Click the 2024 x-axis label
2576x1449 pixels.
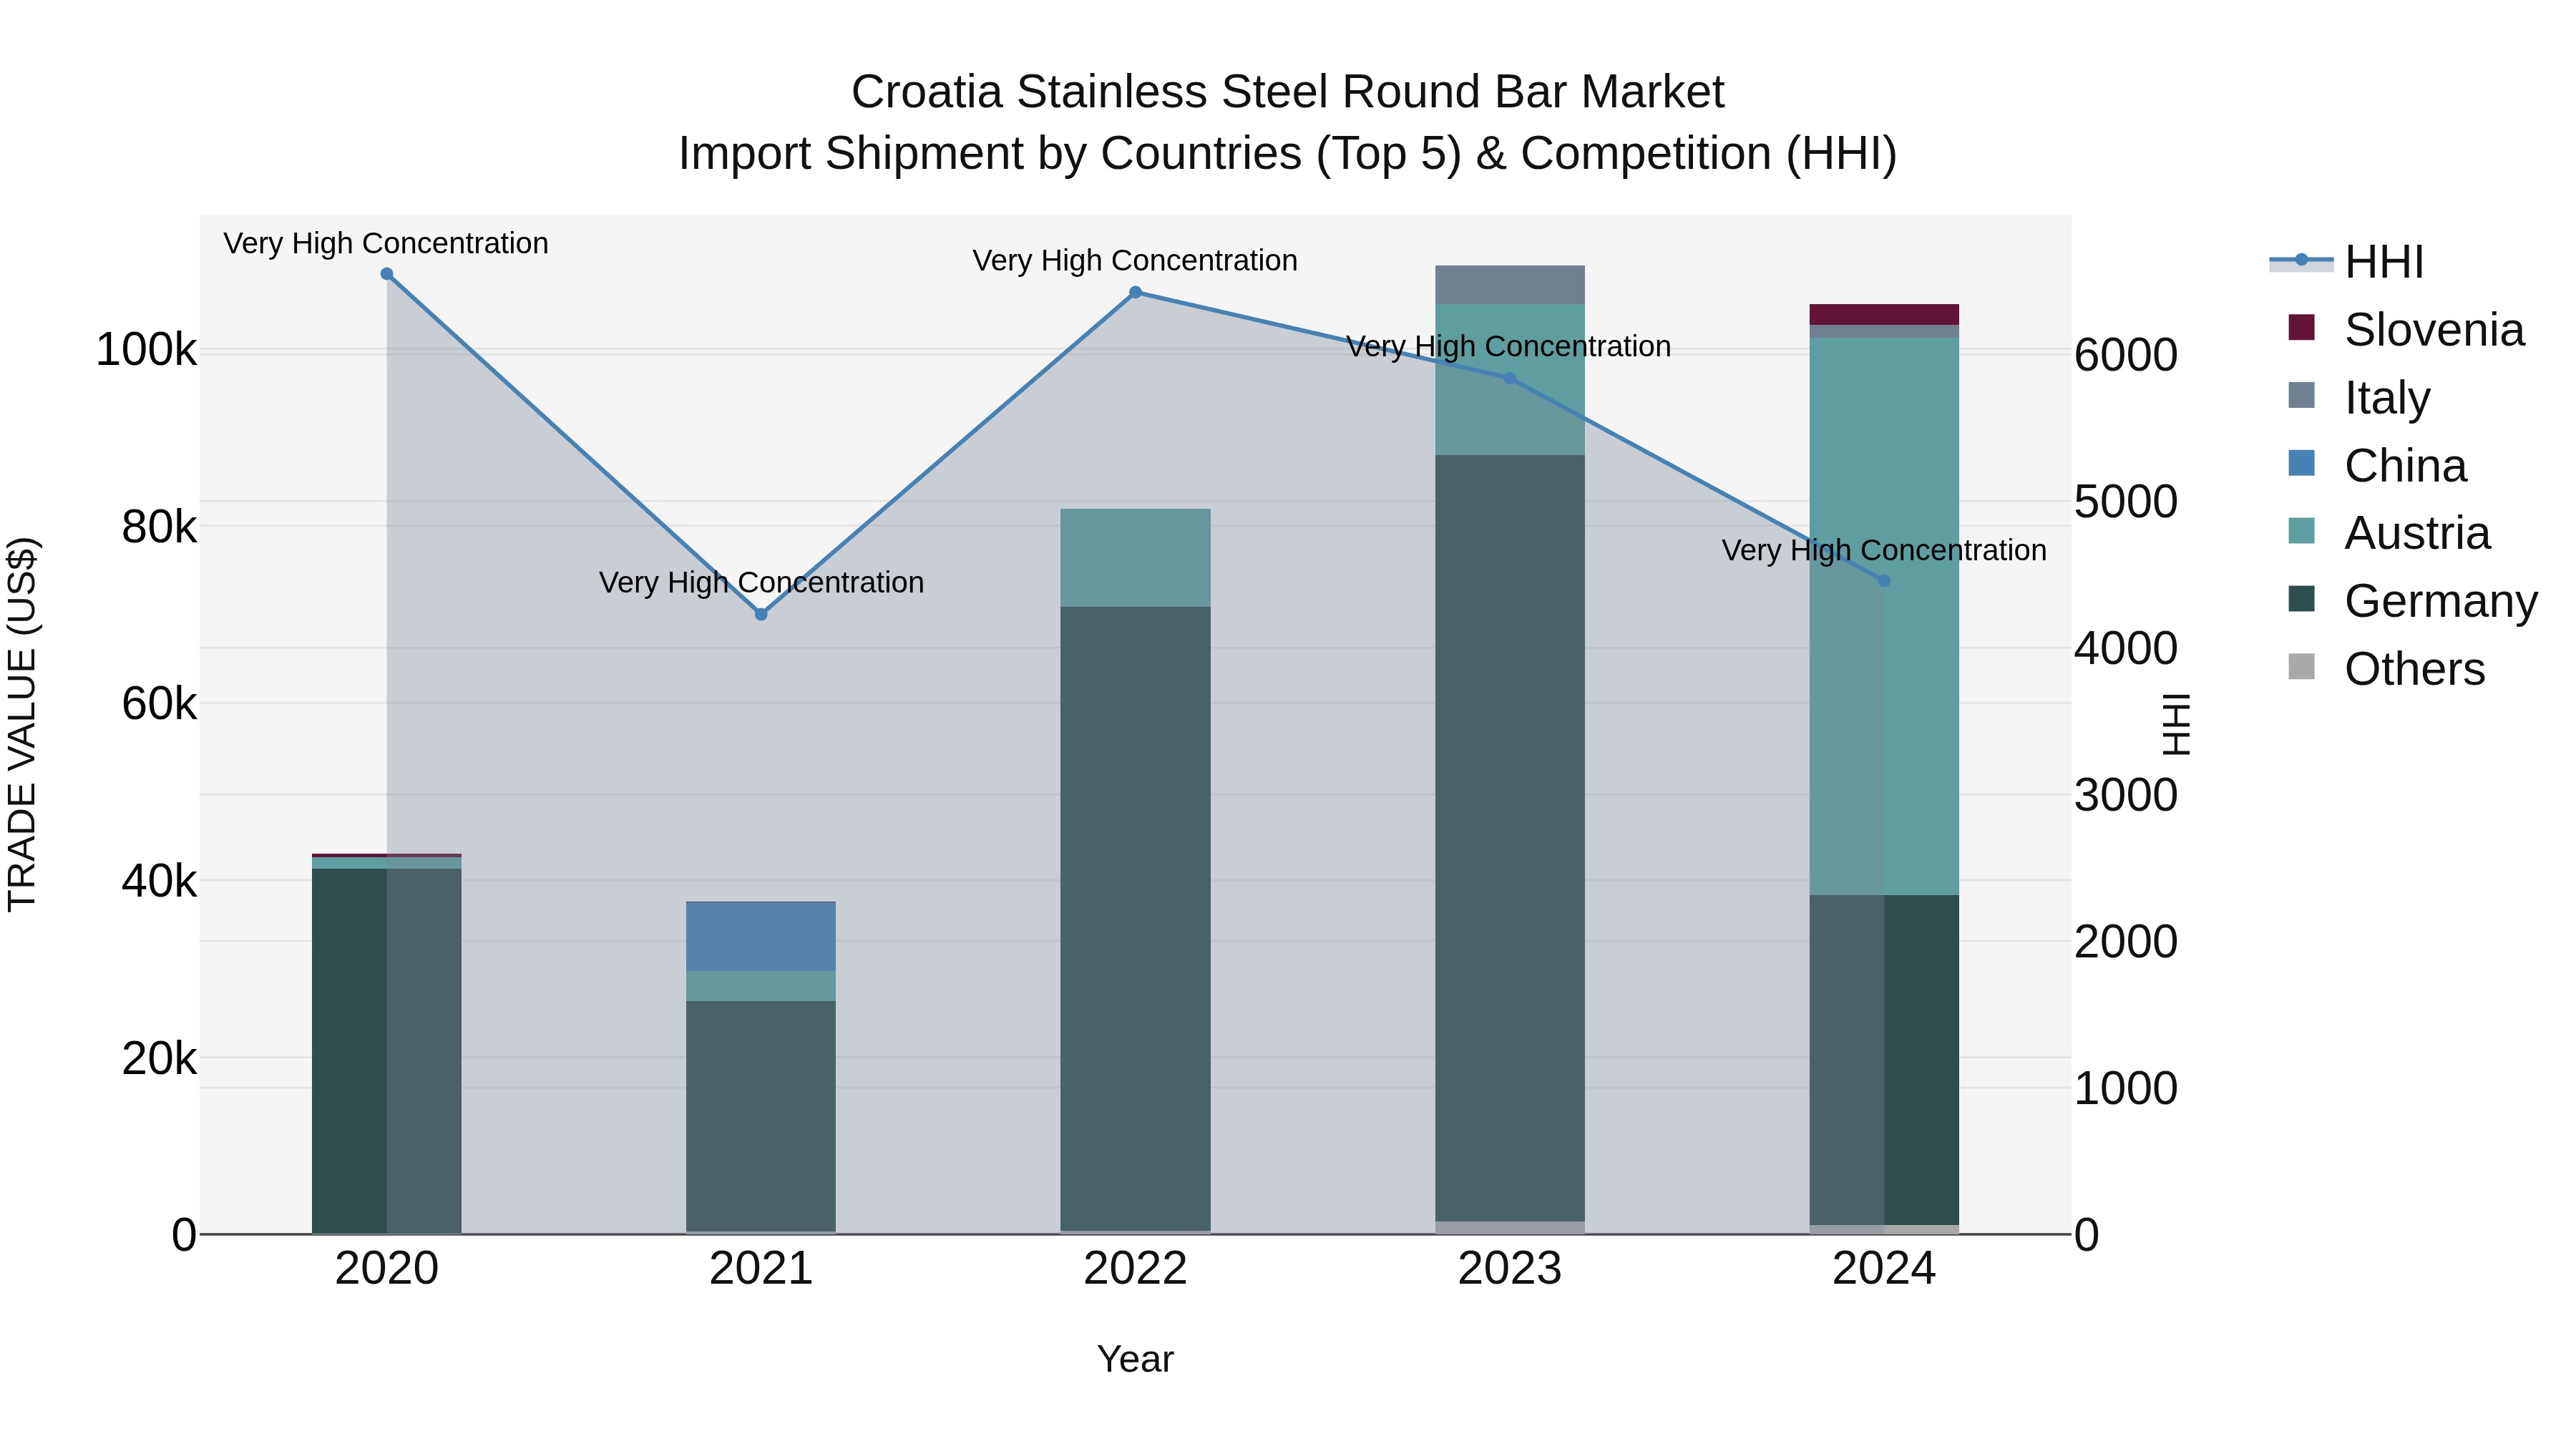point(1884,1269)
